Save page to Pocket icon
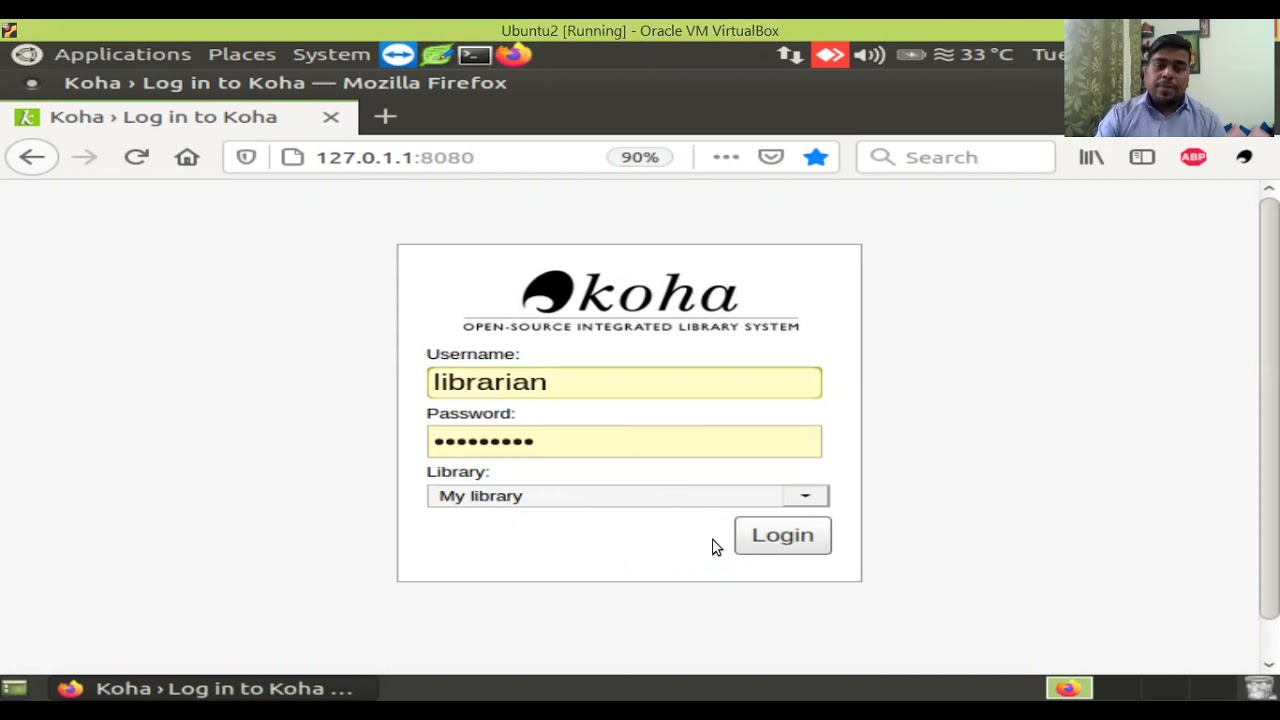 click(770, 157)
